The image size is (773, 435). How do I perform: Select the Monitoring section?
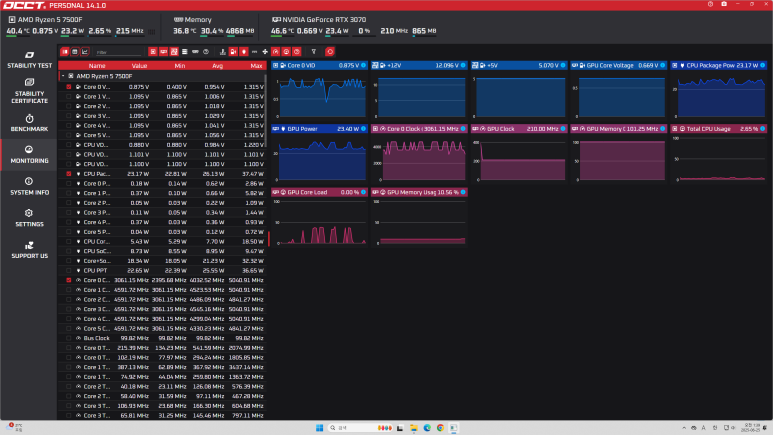click(x=29, y=154)
